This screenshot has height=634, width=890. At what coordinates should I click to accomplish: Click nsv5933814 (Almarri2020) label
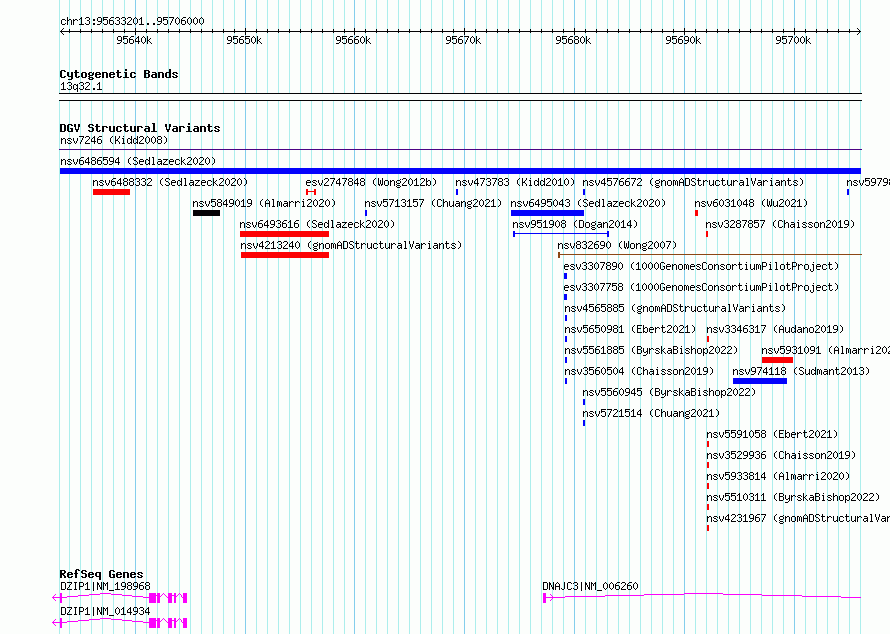(x=778, y=476)
